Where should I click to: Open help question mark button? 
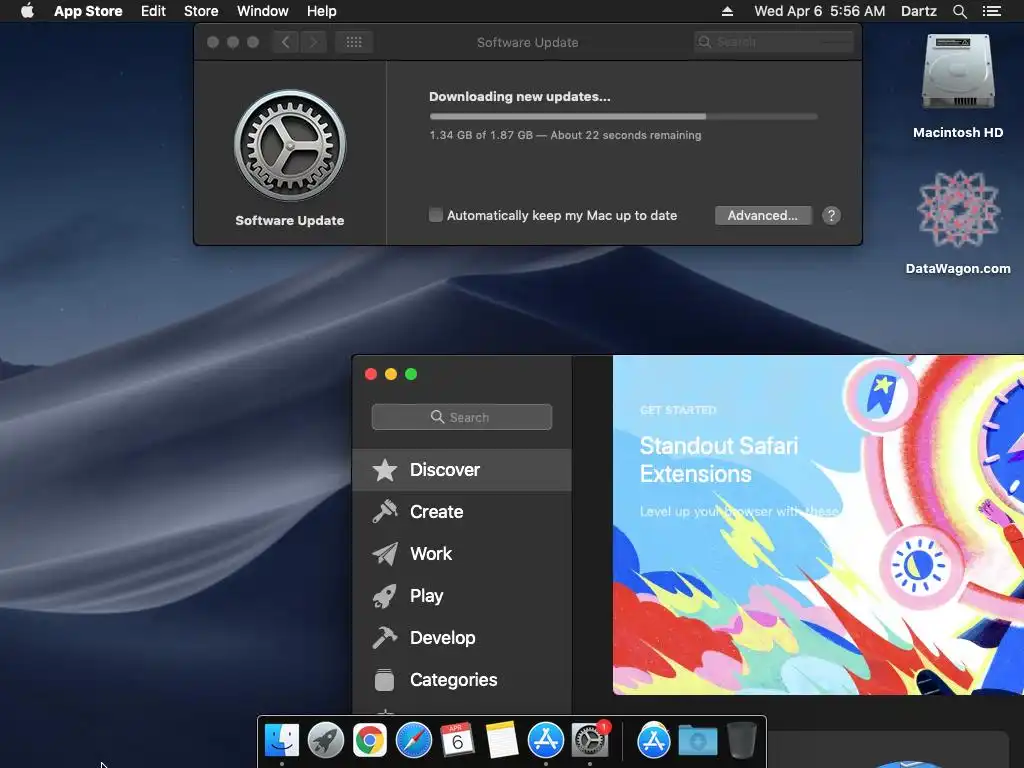tap(831, 216)
